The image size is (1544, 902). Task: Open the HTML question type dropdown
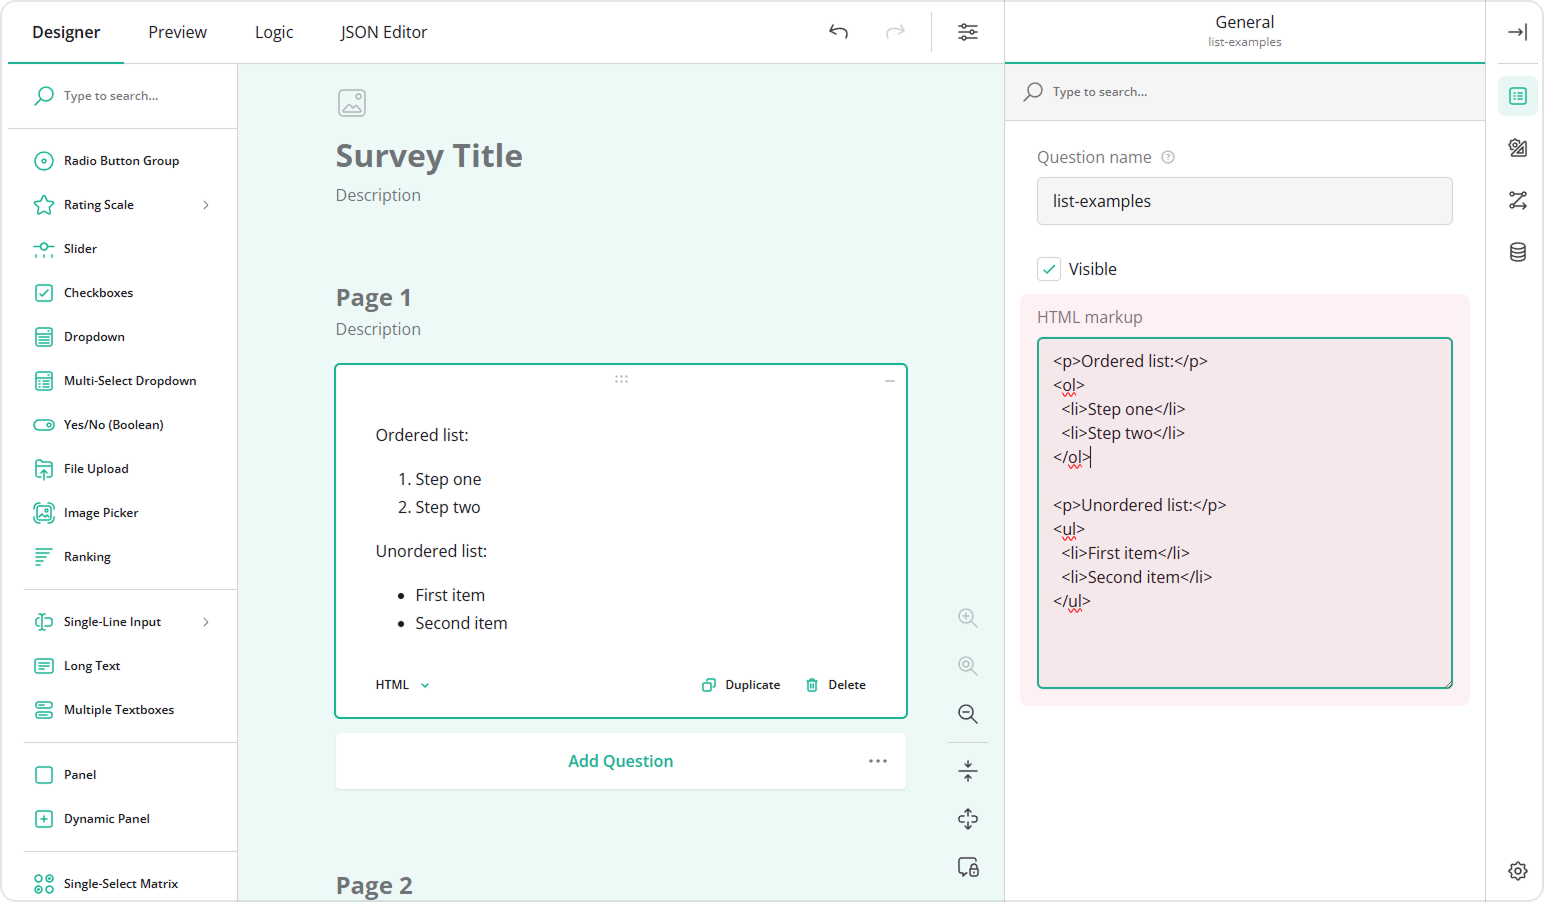pos(401,684)
